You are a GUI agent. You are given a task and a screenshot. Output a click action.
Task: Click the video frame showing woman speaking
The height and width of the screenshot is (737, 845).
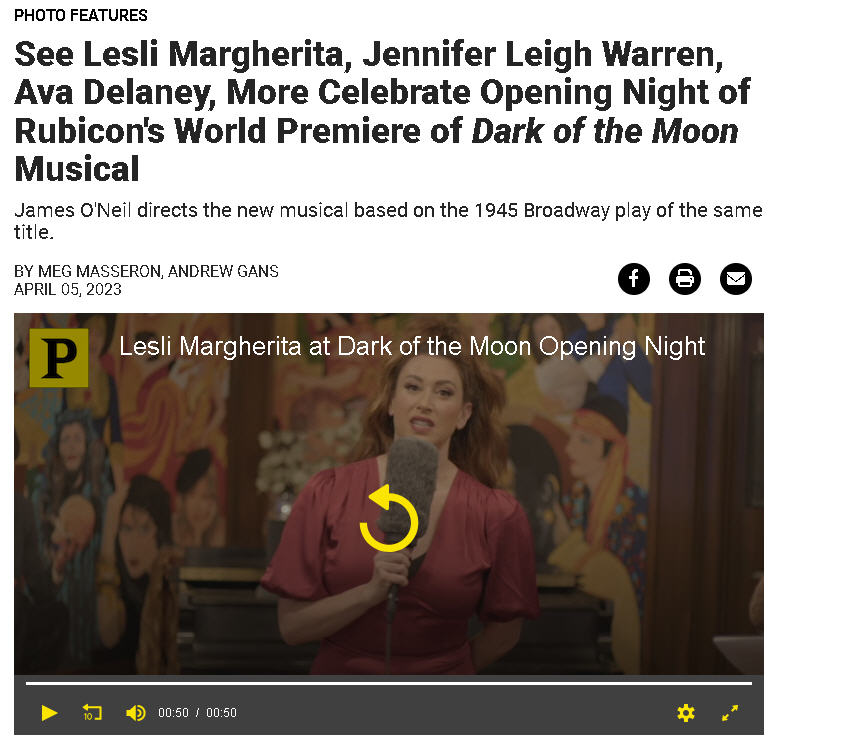click(x=389, y=494)
